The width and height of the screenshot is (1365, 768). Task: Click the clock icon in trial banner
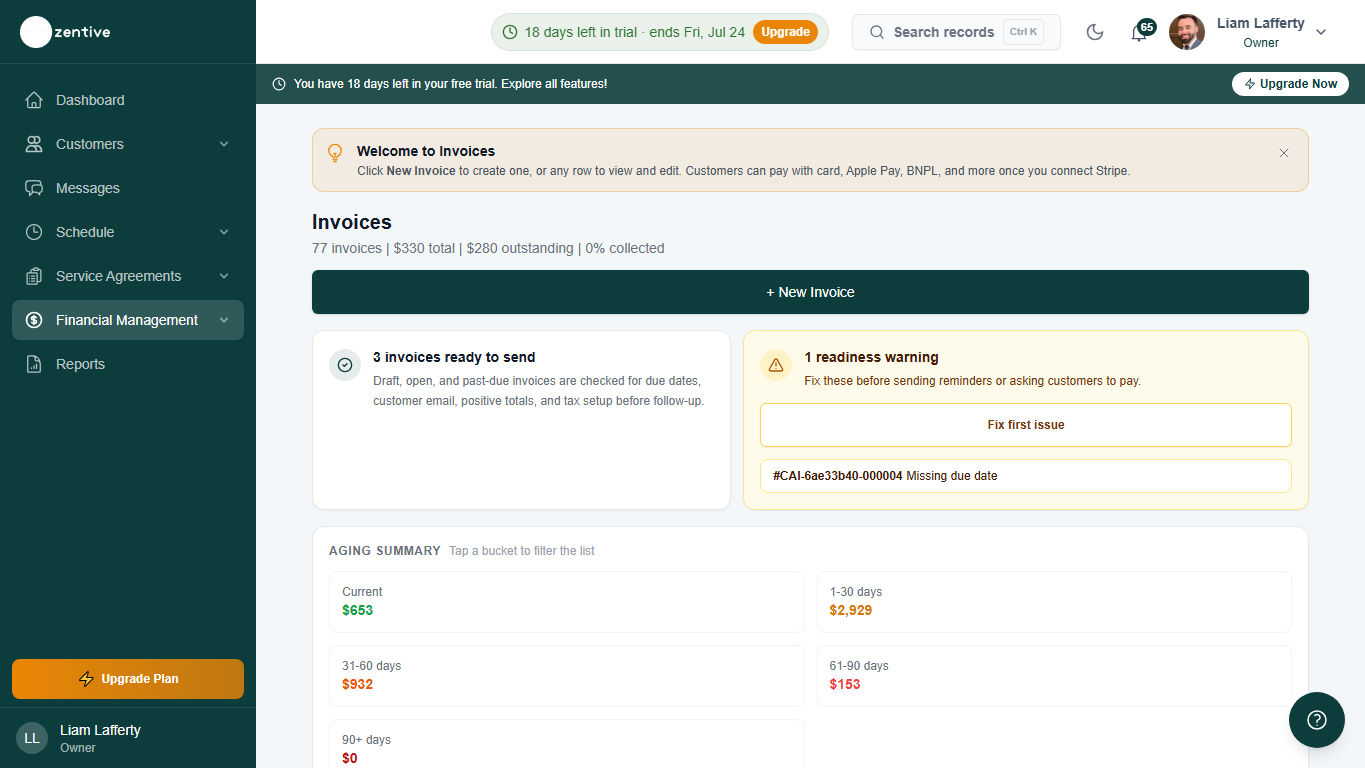[x=279, y=84]
